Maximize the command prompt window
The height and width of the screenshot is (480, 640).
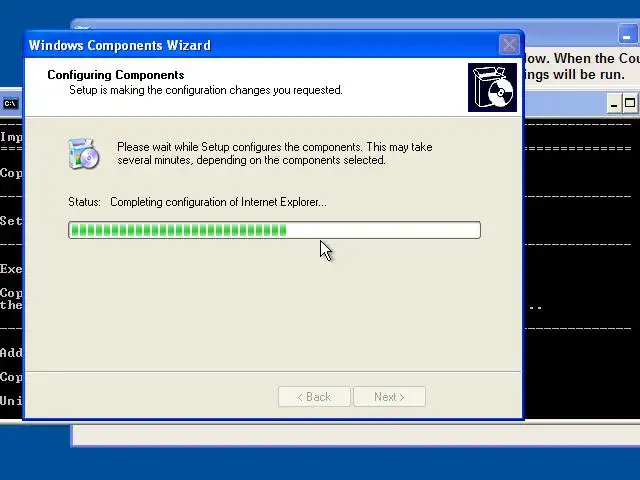(x=630, y=104)
